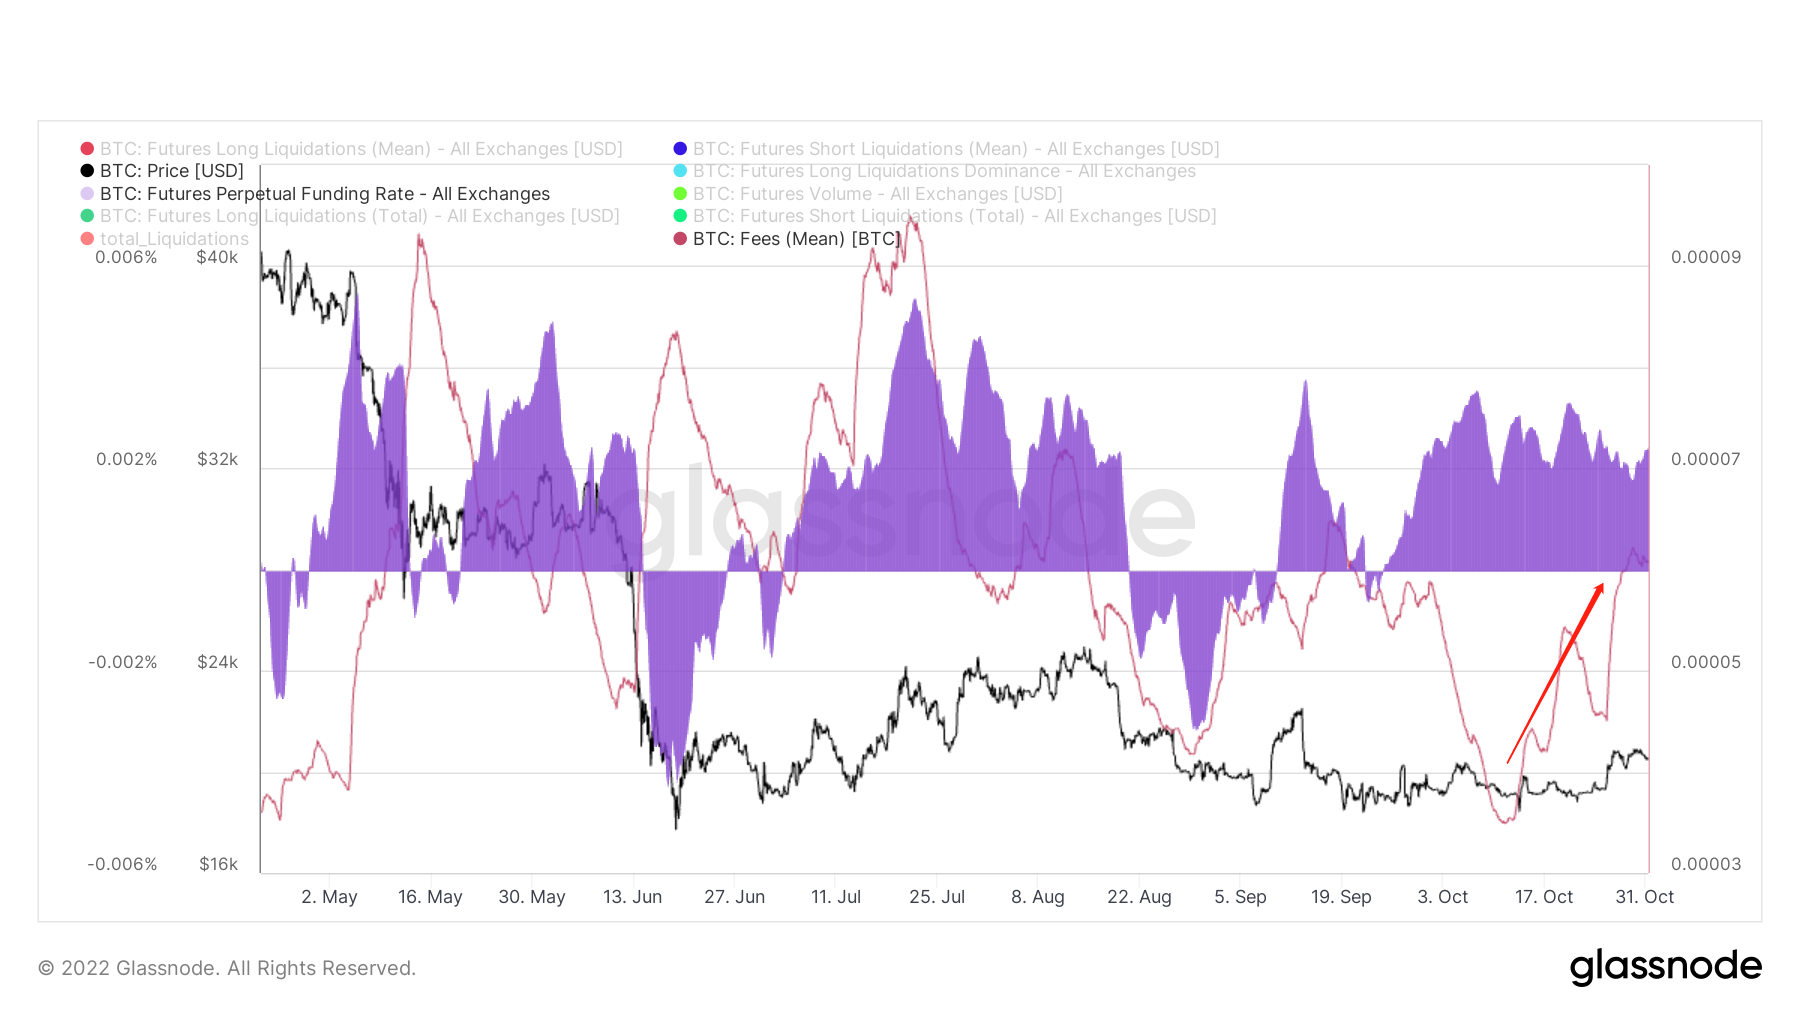Click the Glassnode copyright notice text
Image resolution: width=1800 pixels, height=1013 pixels.
tap(227, 968)
